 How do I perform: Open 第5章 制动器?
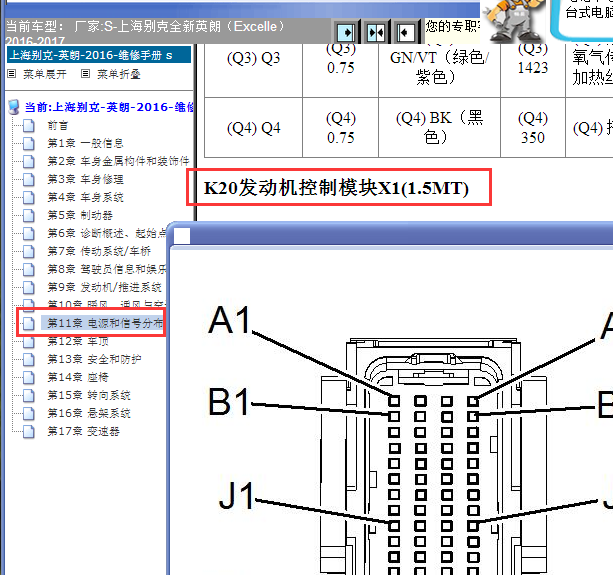pyautogui.click(x=80, y=215)
